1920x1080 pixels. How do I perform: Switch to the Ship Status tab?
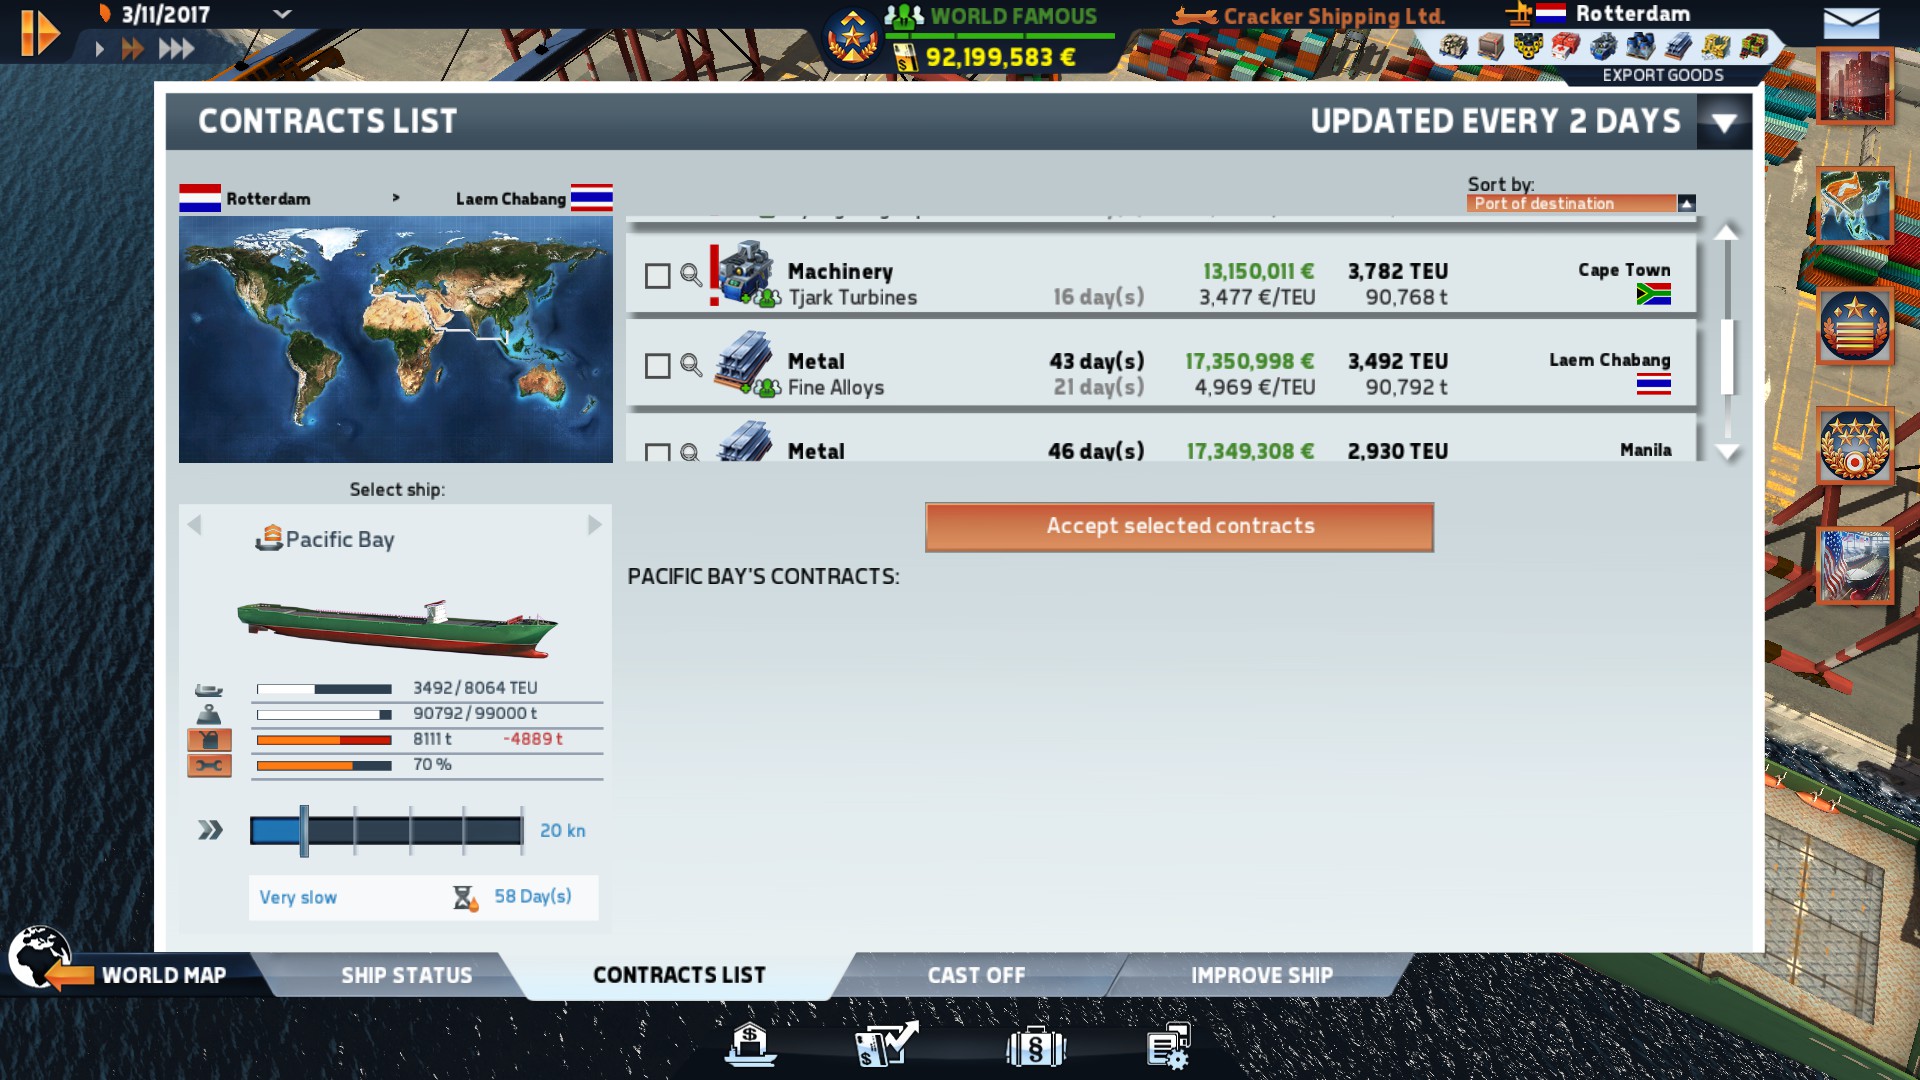click(x=406, y=975)
